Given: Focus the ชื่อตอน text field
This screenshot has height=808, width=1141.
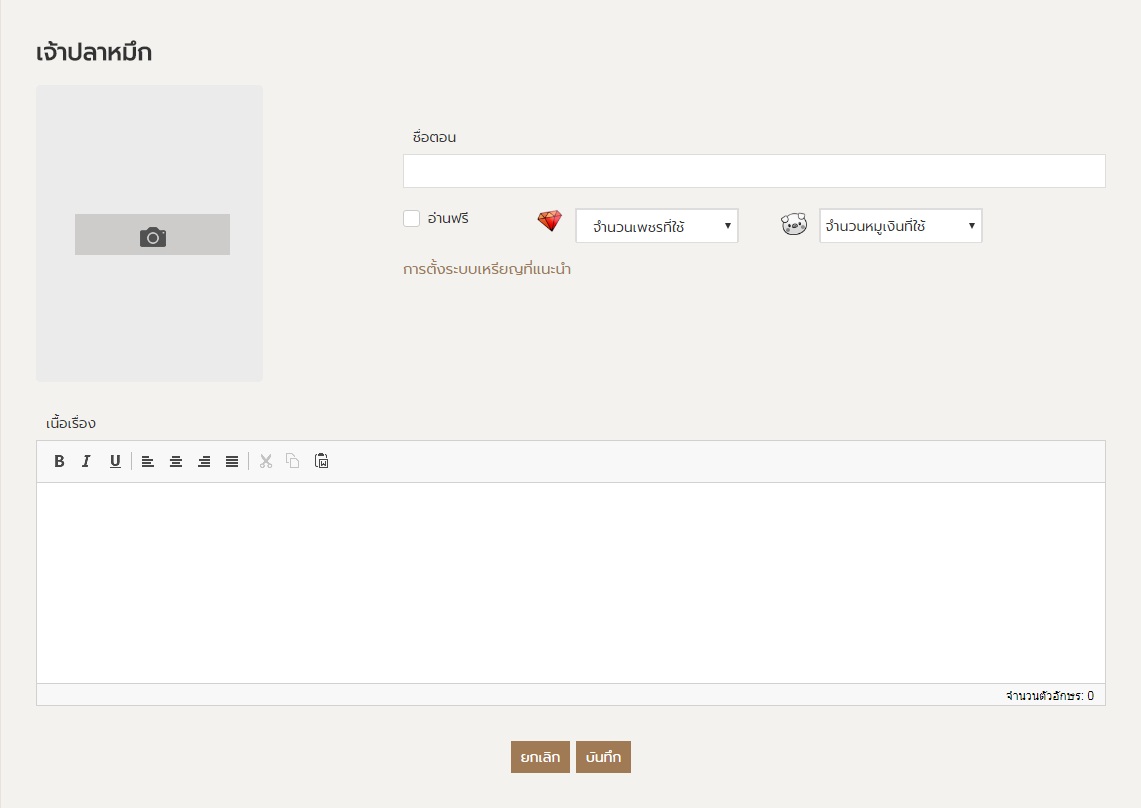Looking at the screenshot, I should pyautogui.click(x=753, y=171).
